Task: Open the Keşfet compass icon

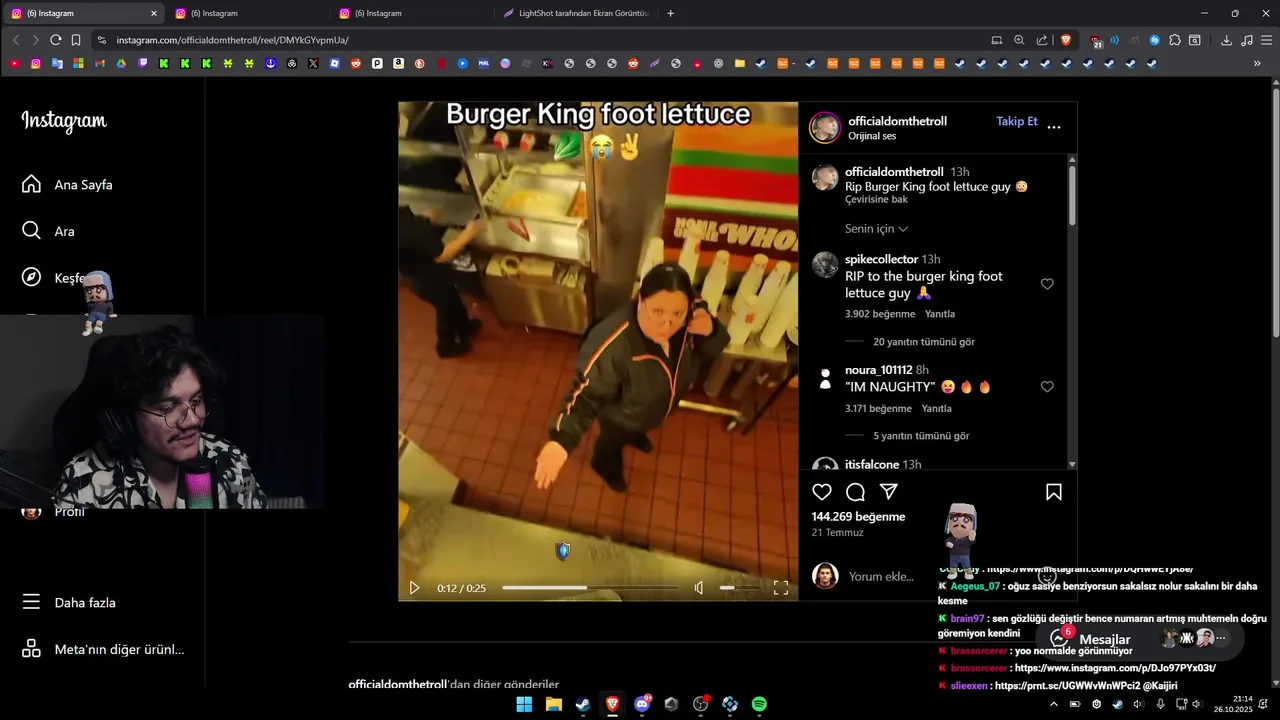Action: (x=31, y=277)
